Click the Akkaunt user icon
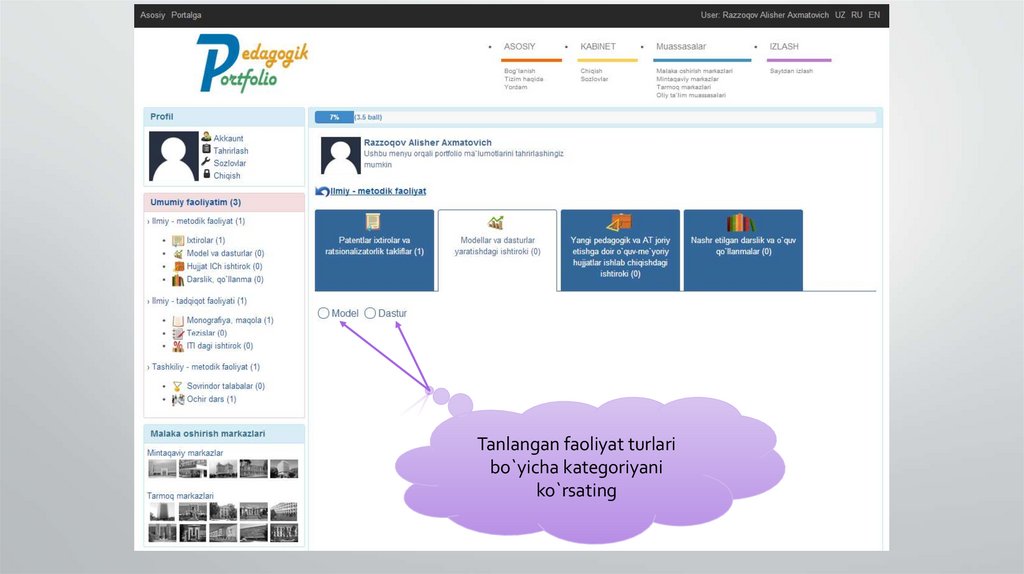Viewport: 1024px width, 574px height. pyautogui.click(x=206, y=136)
